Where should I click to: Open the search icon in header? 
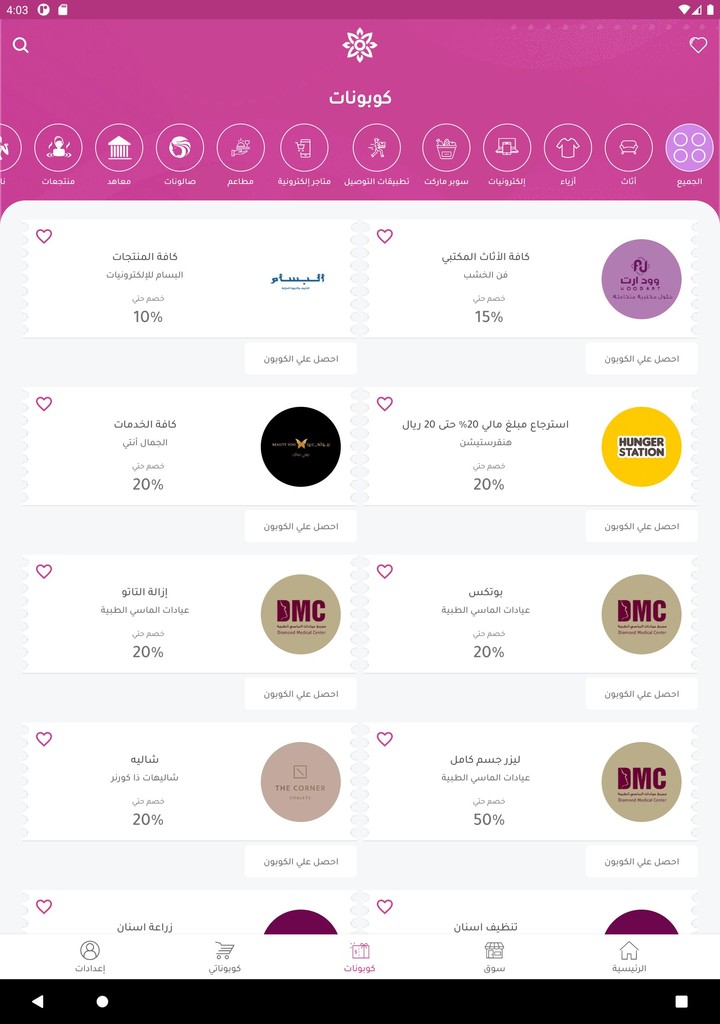point(21,45)
